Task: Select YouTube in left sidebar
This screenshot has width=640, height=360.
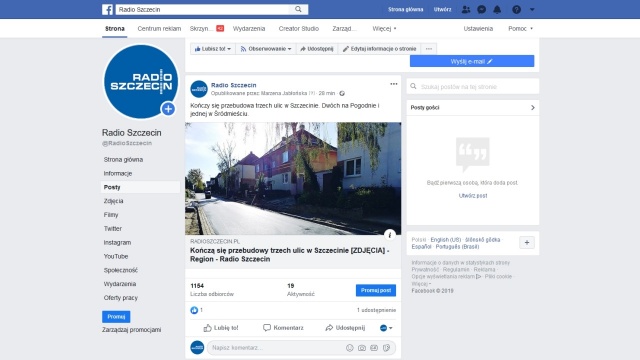Action: tap(116, 256)
